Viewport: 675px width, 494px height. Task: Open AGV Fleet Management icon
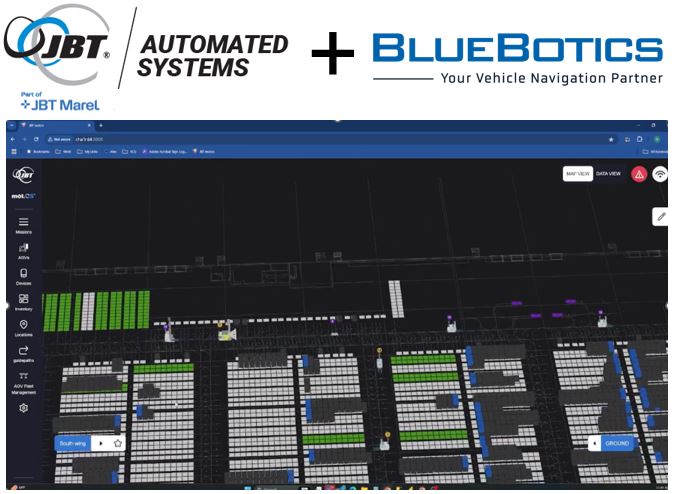(x=23, y=376)
